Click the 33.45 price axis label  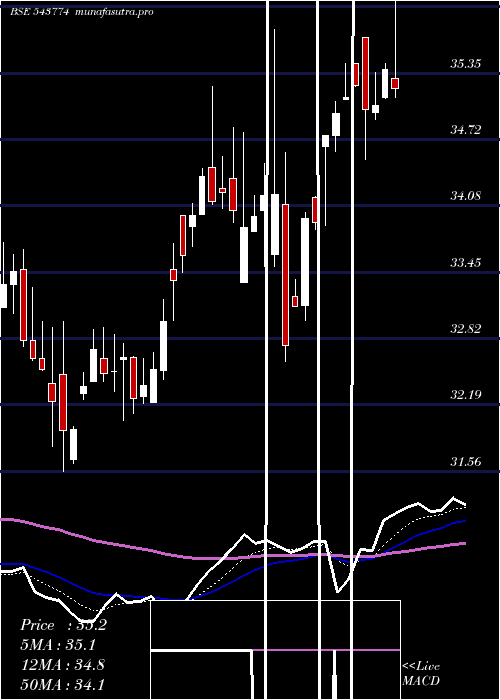click(x=465, y=262)
